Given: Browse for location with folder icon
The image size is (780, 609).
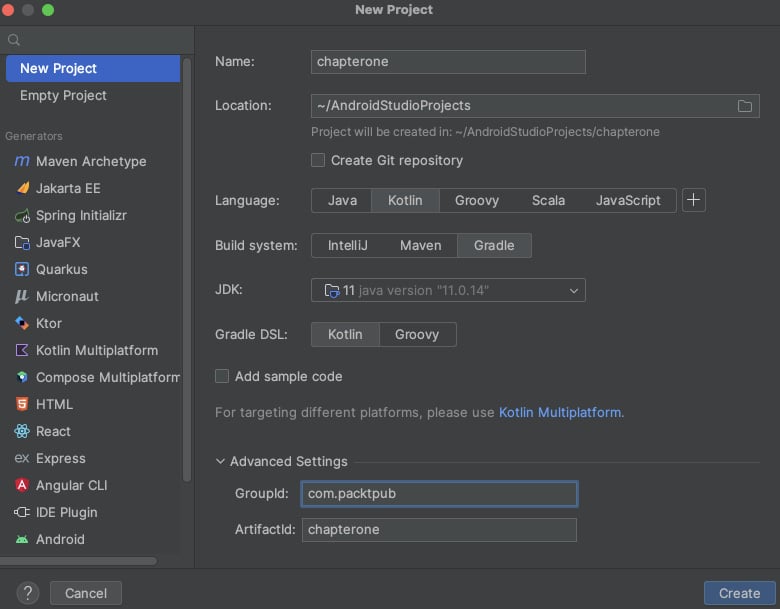Looking at the screenshot, I should (745, 106).
